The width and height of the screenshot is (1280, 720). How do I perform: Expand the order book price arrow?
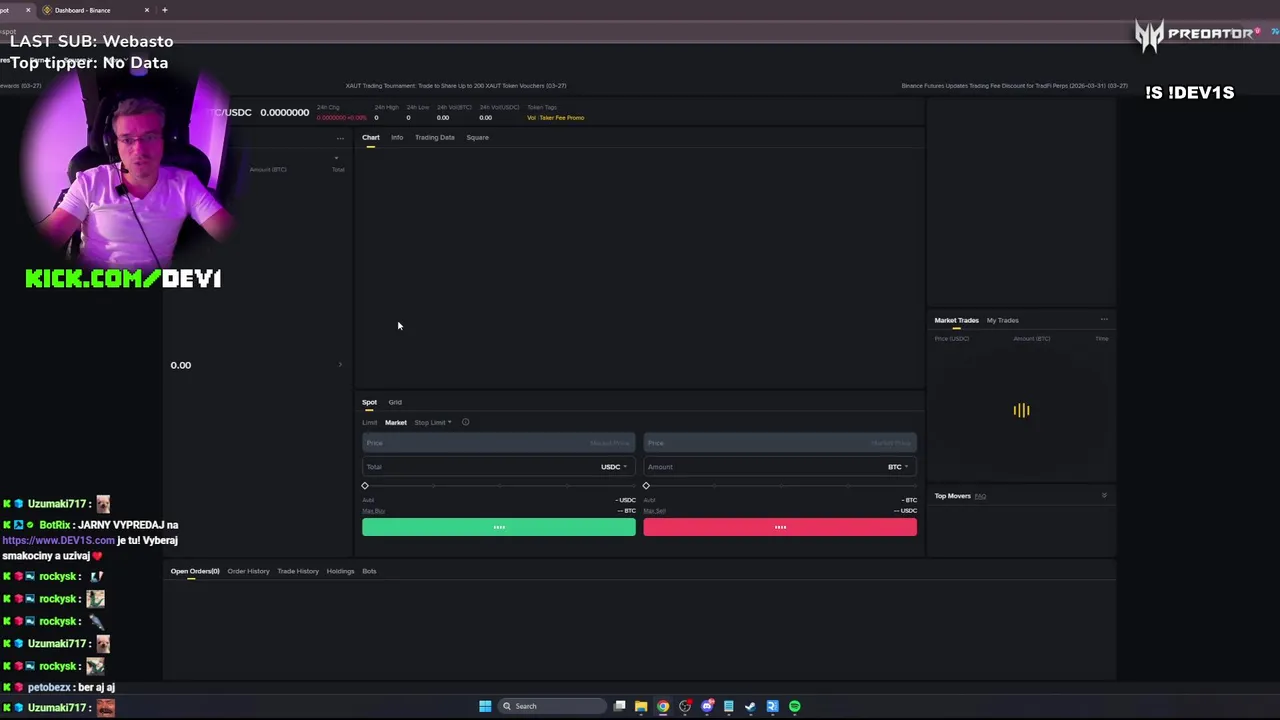click(340, 365)
